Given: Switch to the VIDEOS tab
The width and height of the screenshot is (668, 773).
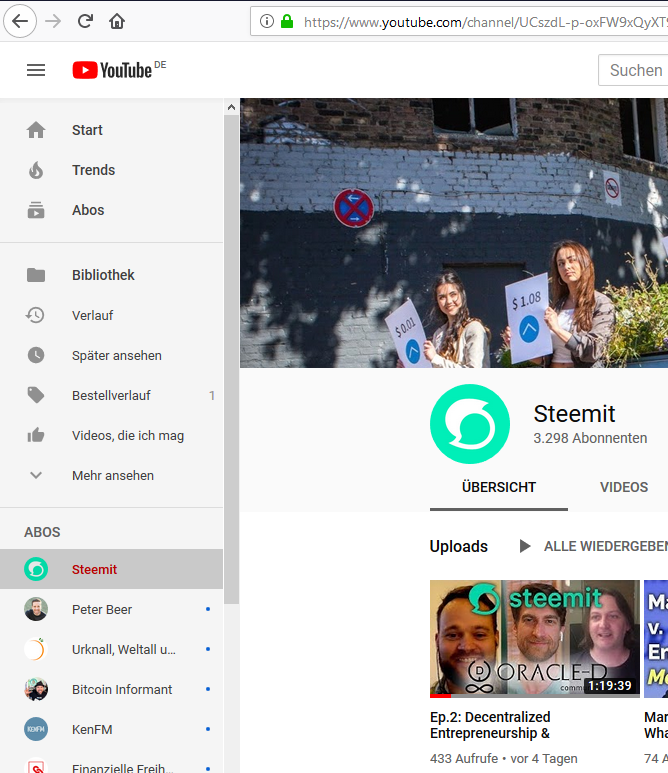Looking at the screenshot, I should tap(624, 487).
